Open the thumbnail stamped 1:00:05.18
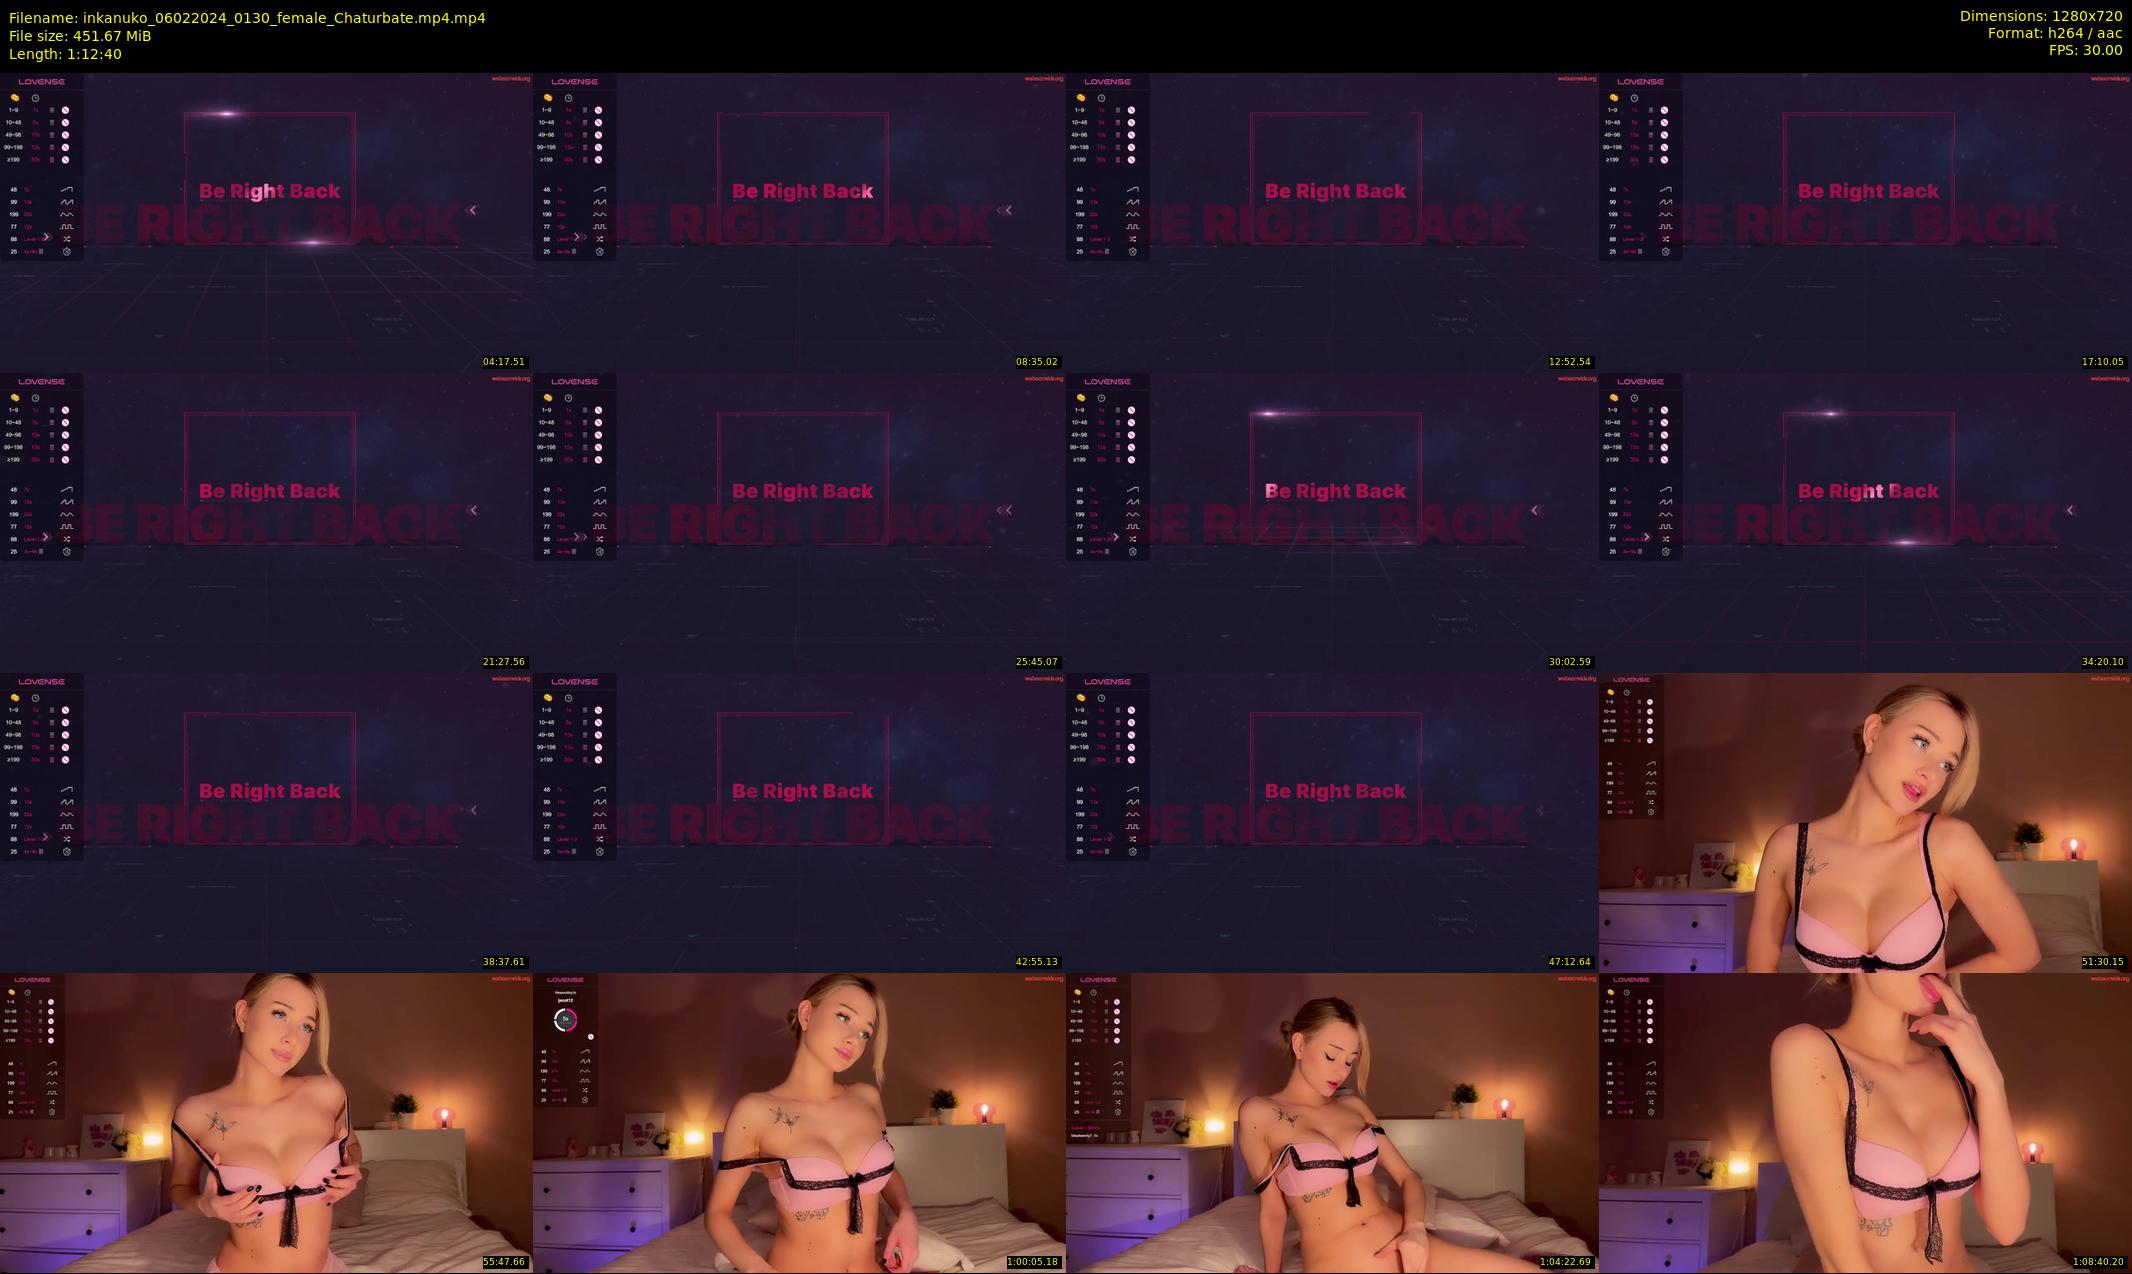Image resolution: width=2132 pixels, height=1274 pixels. click(x=799, y=1122)
